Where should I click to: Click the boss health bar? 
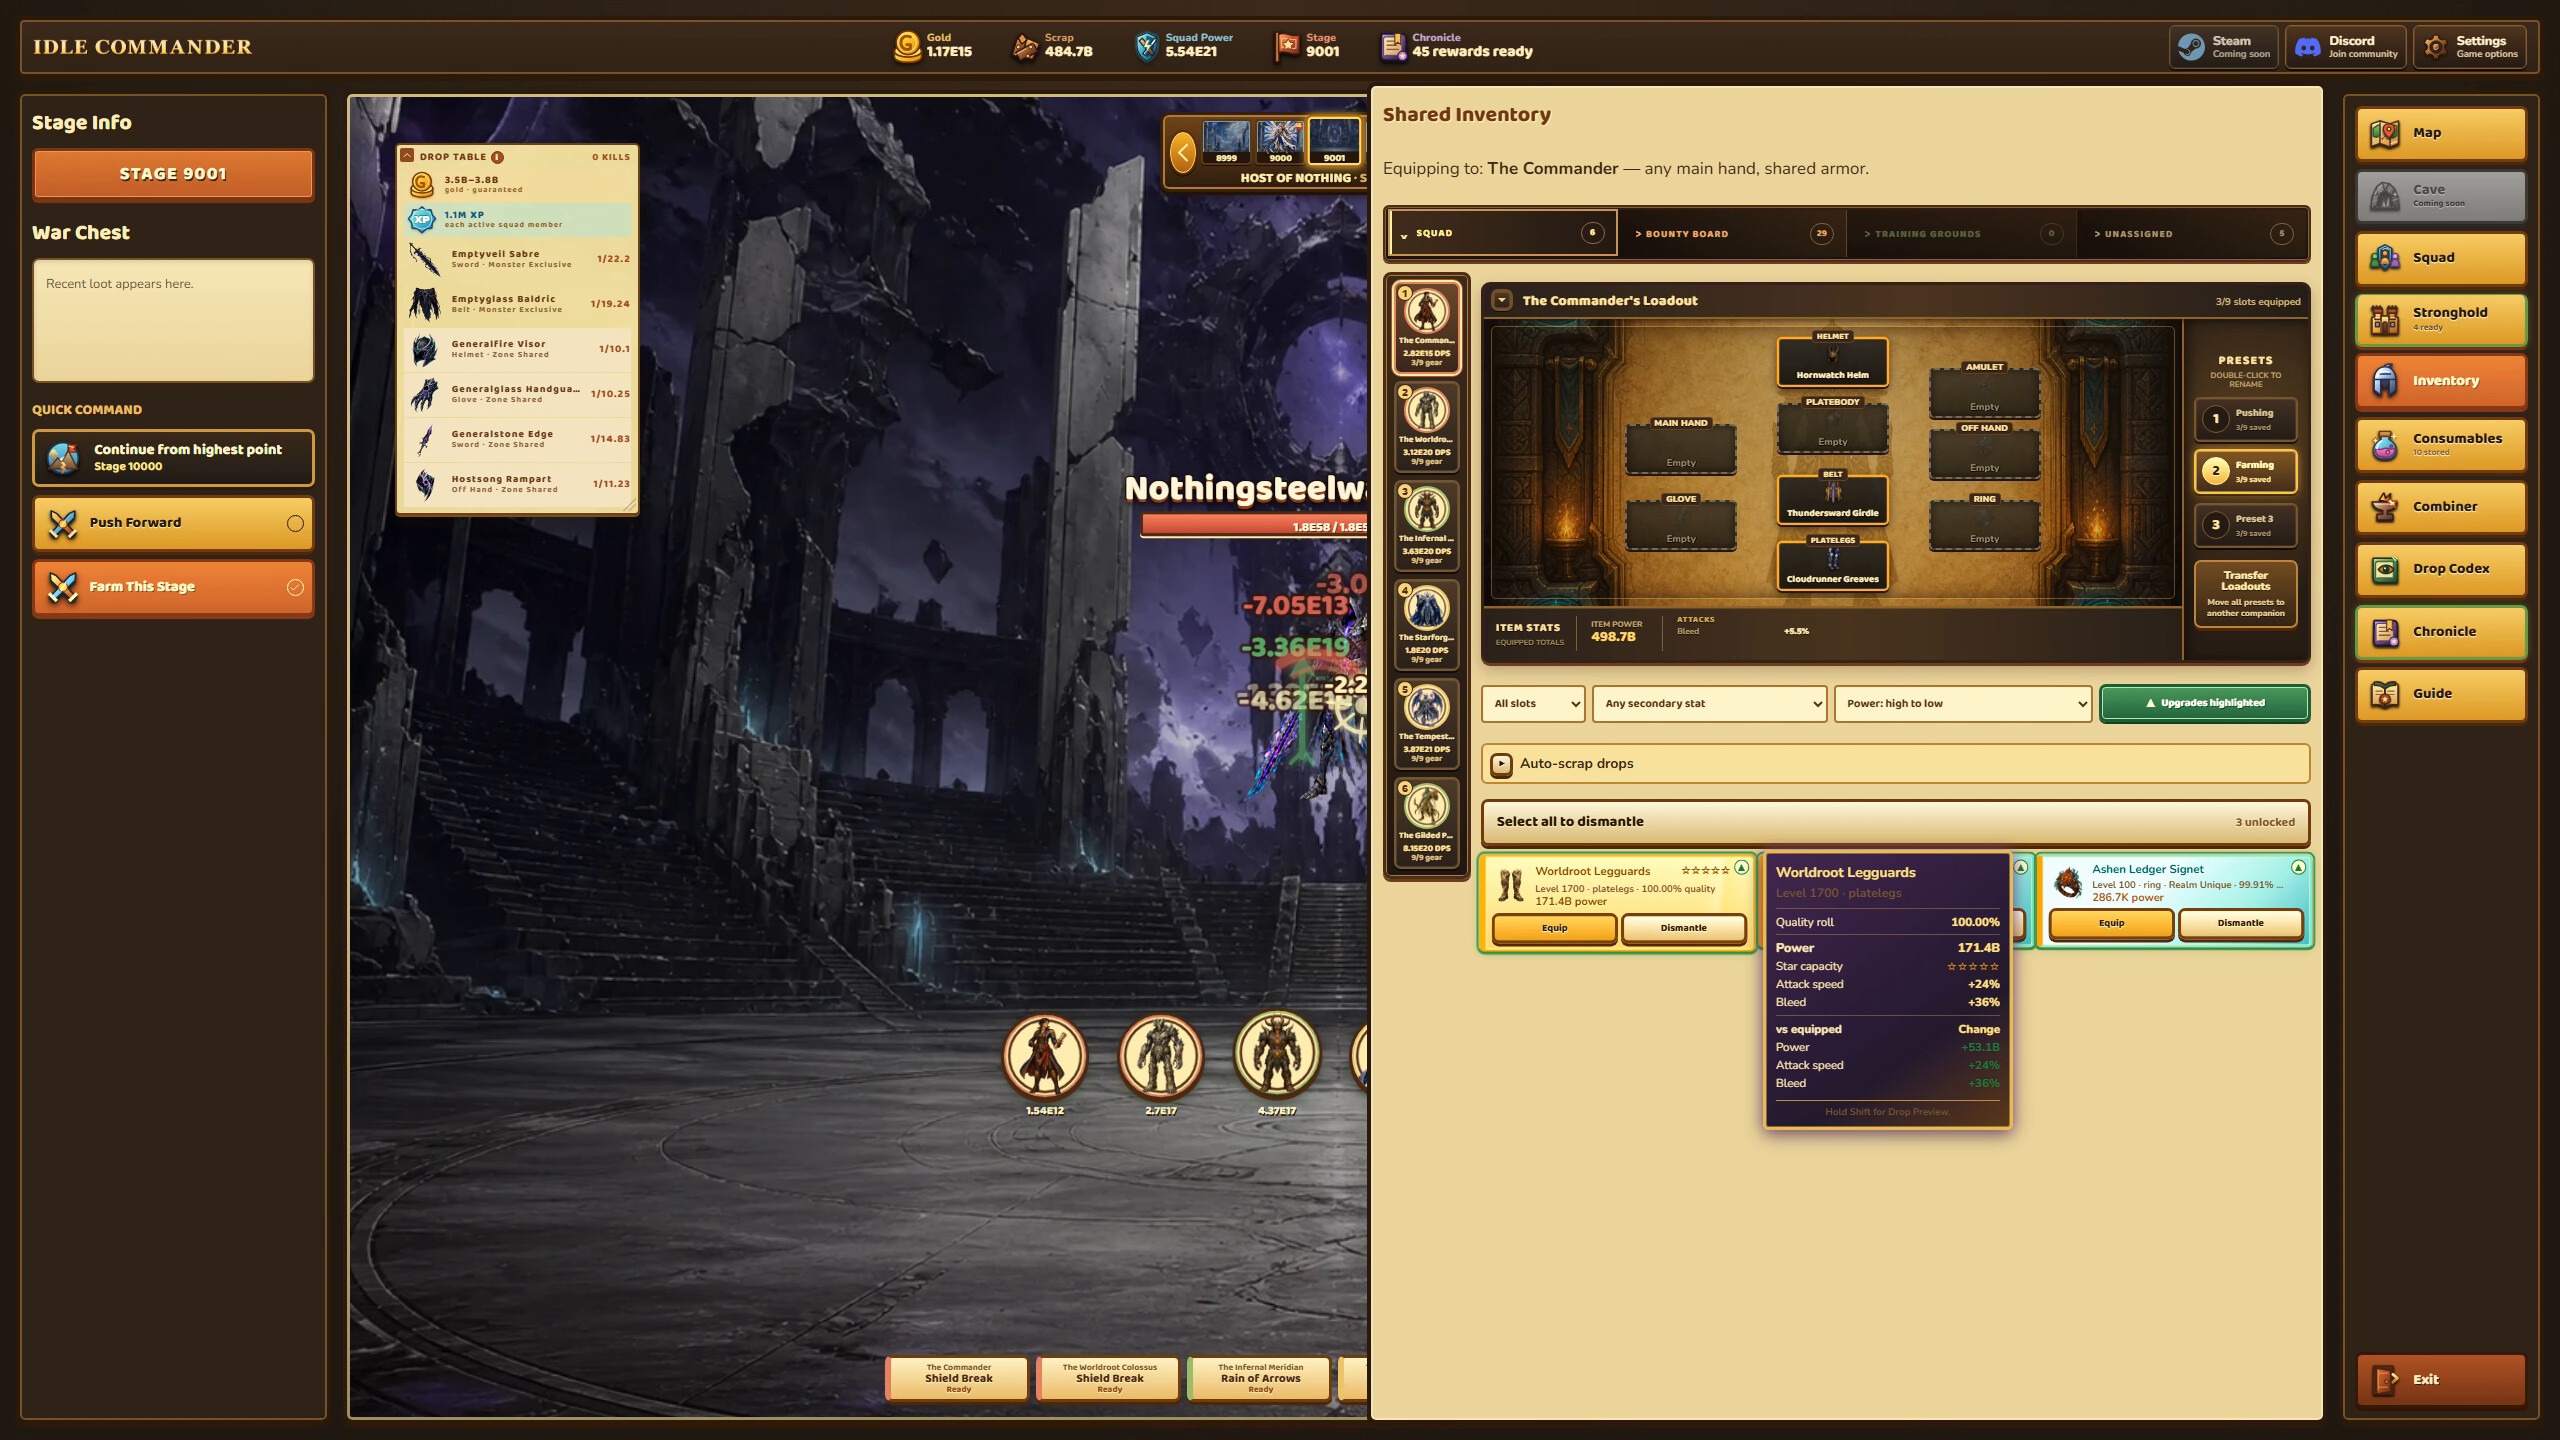pos(1255,527)
